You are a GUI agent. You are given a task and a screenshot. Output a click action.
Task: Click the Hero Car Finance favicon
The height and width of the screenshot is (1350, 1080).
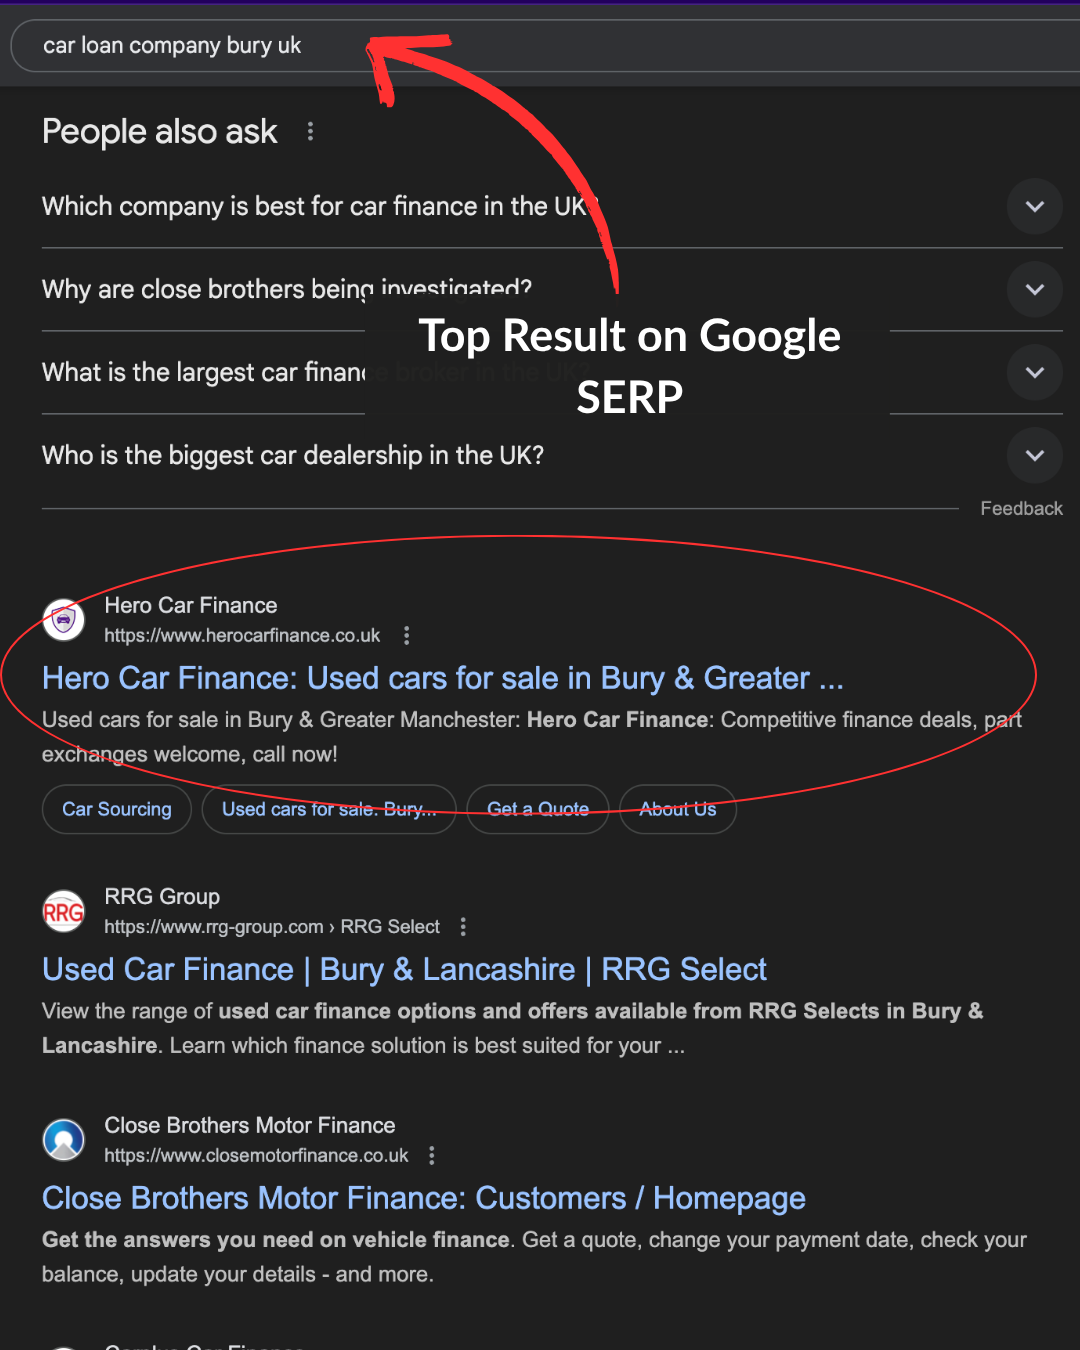[64, 620]
